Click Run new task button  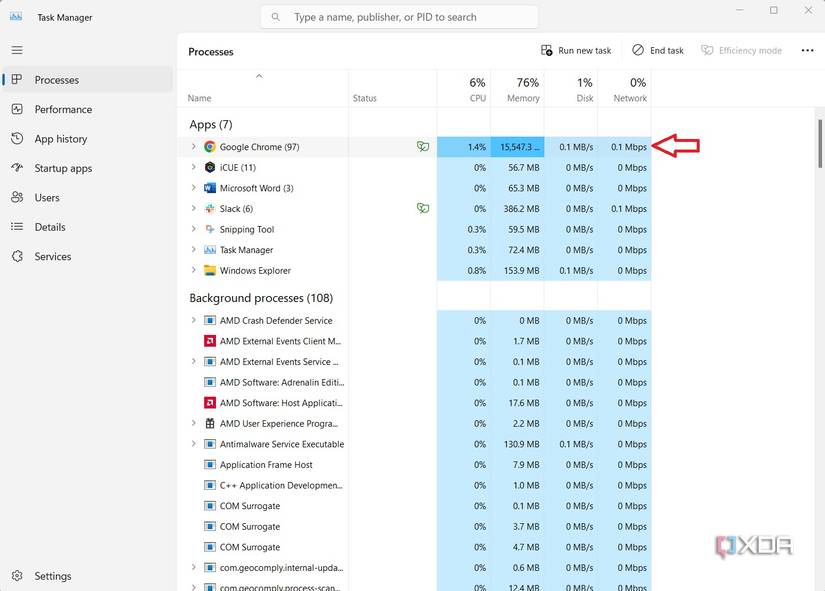tap(576, 51)
